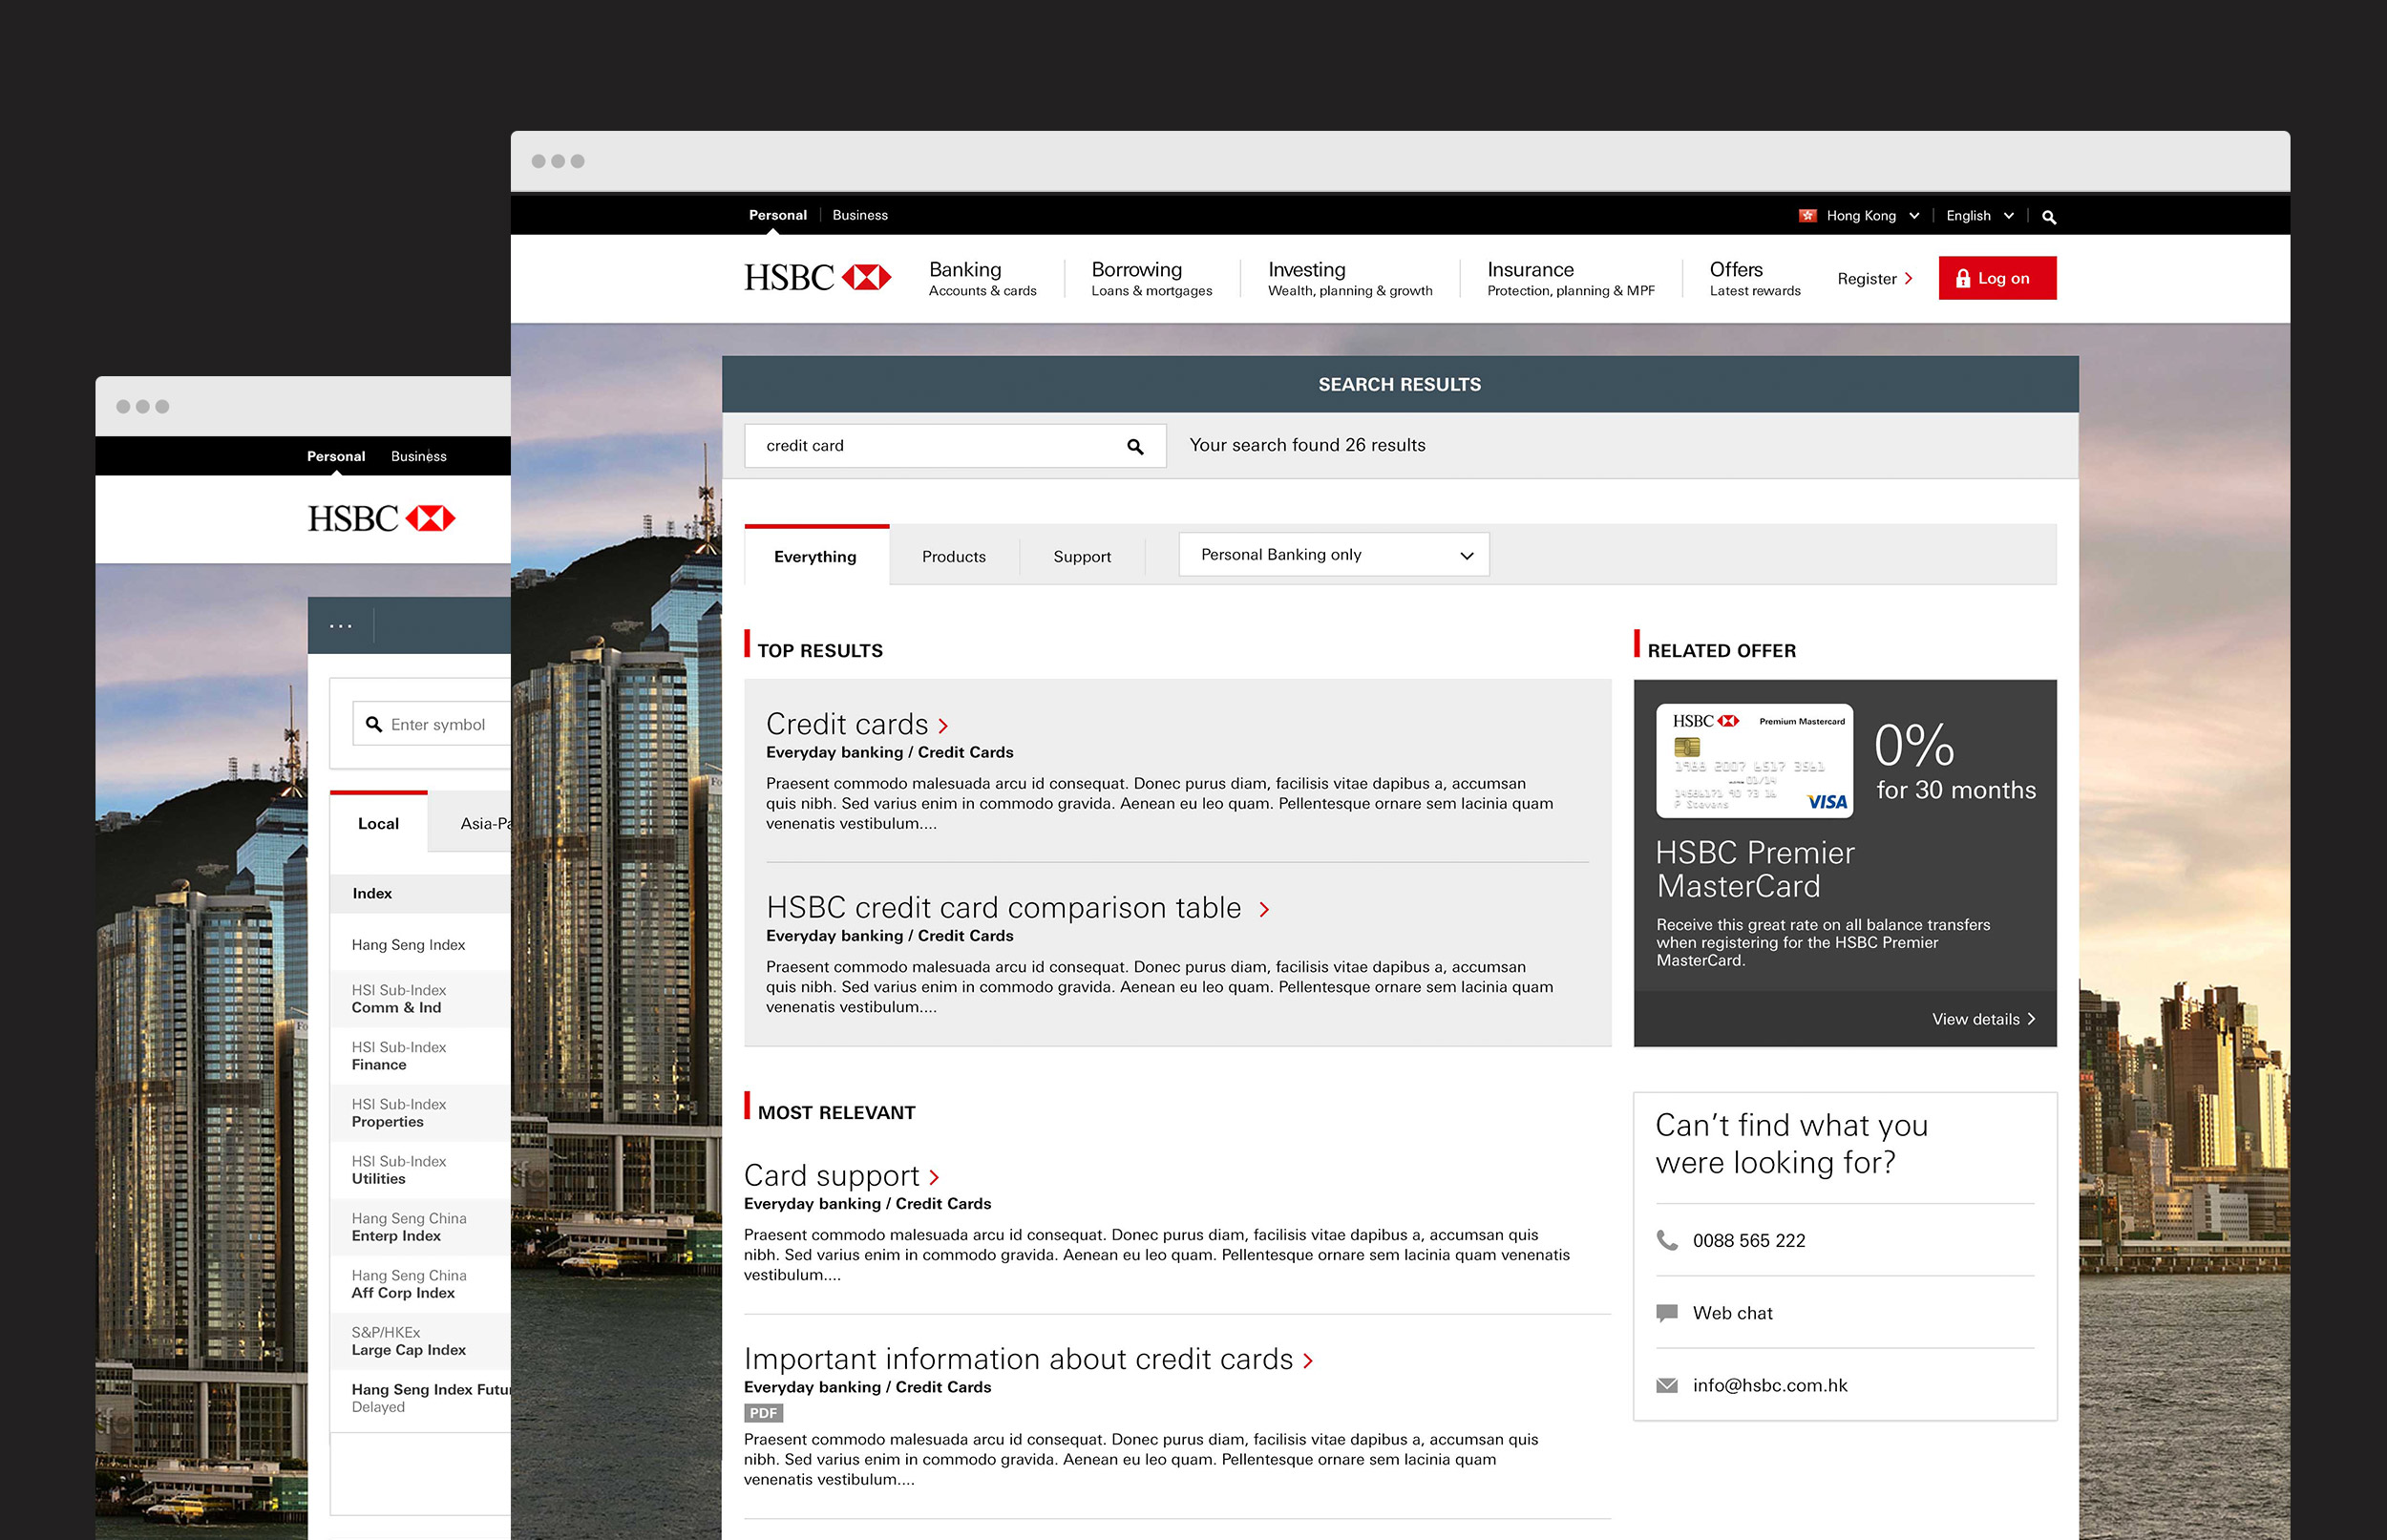Select Hang Seng China Enterp Index row

pos(420,1227)
